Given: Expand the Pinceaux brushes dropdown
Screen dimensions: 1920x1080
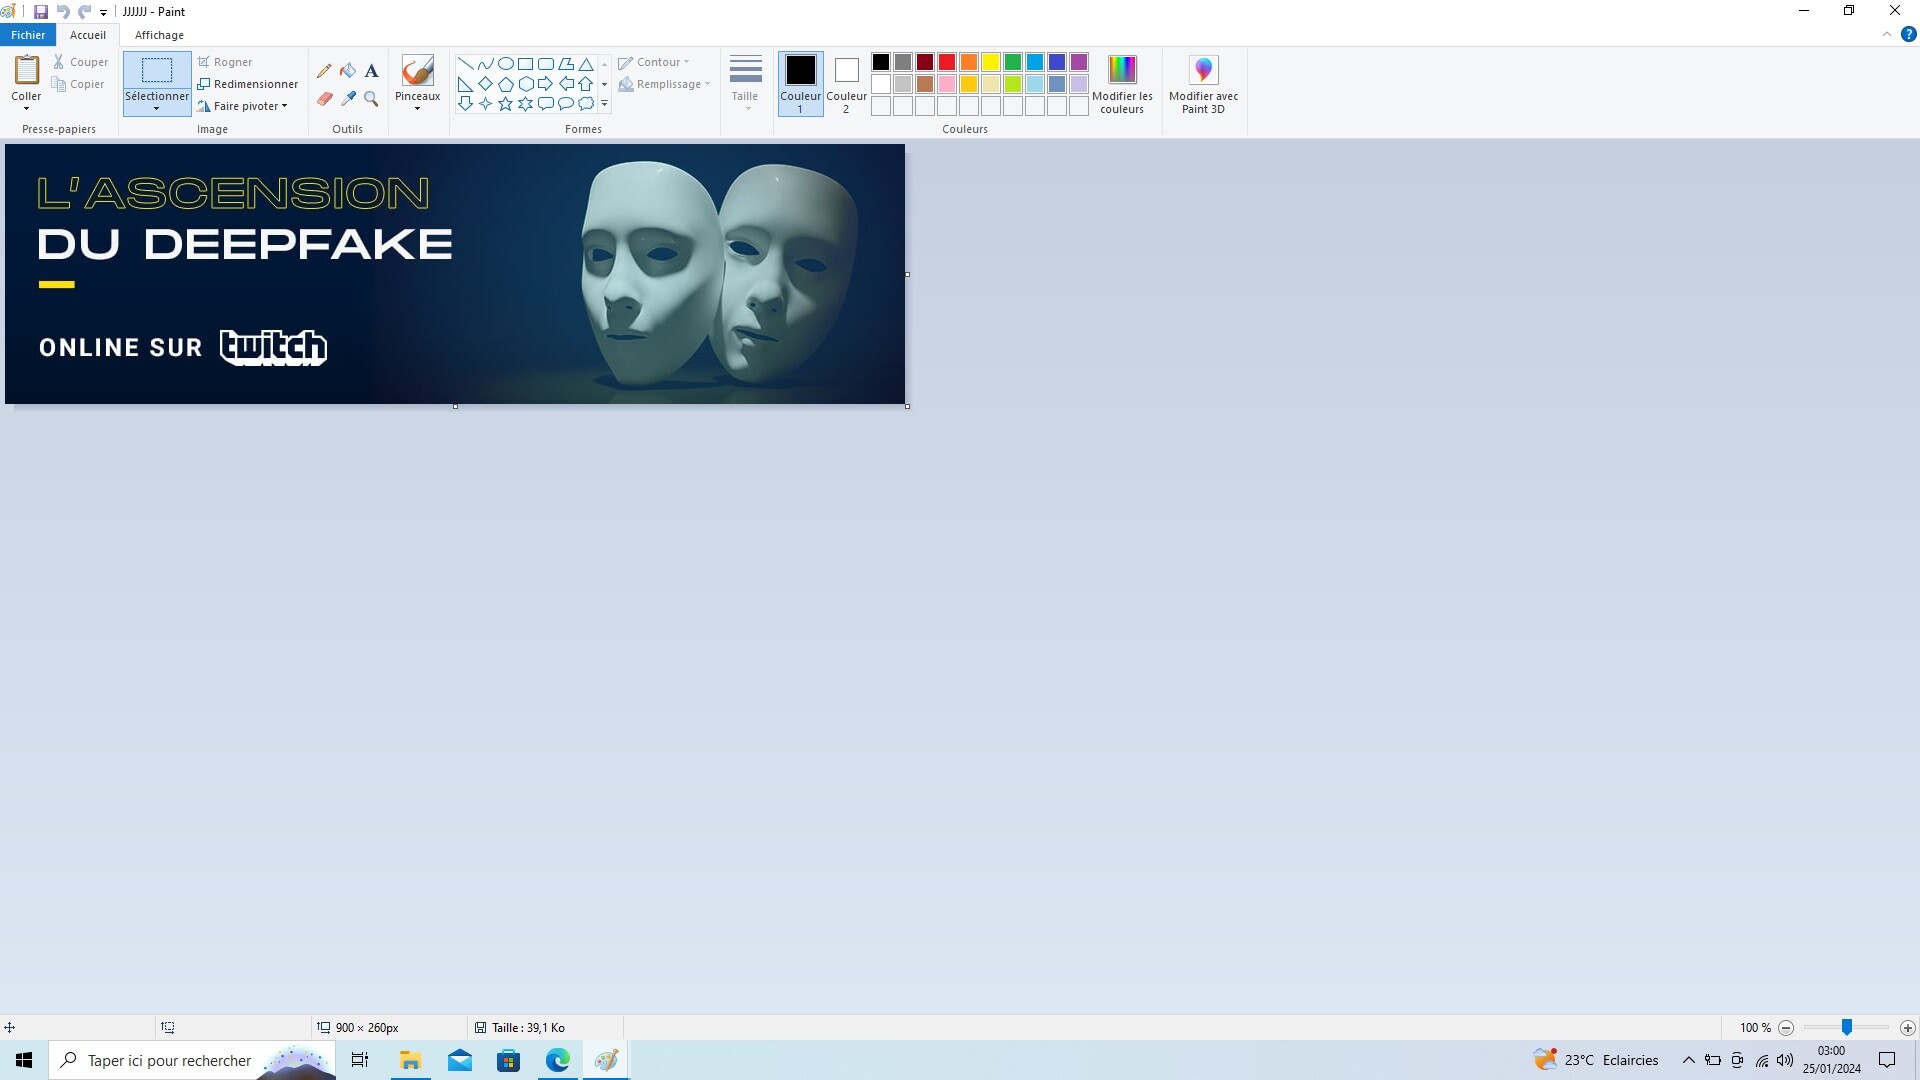Looking at the screenshot, I should coord(417,108).
